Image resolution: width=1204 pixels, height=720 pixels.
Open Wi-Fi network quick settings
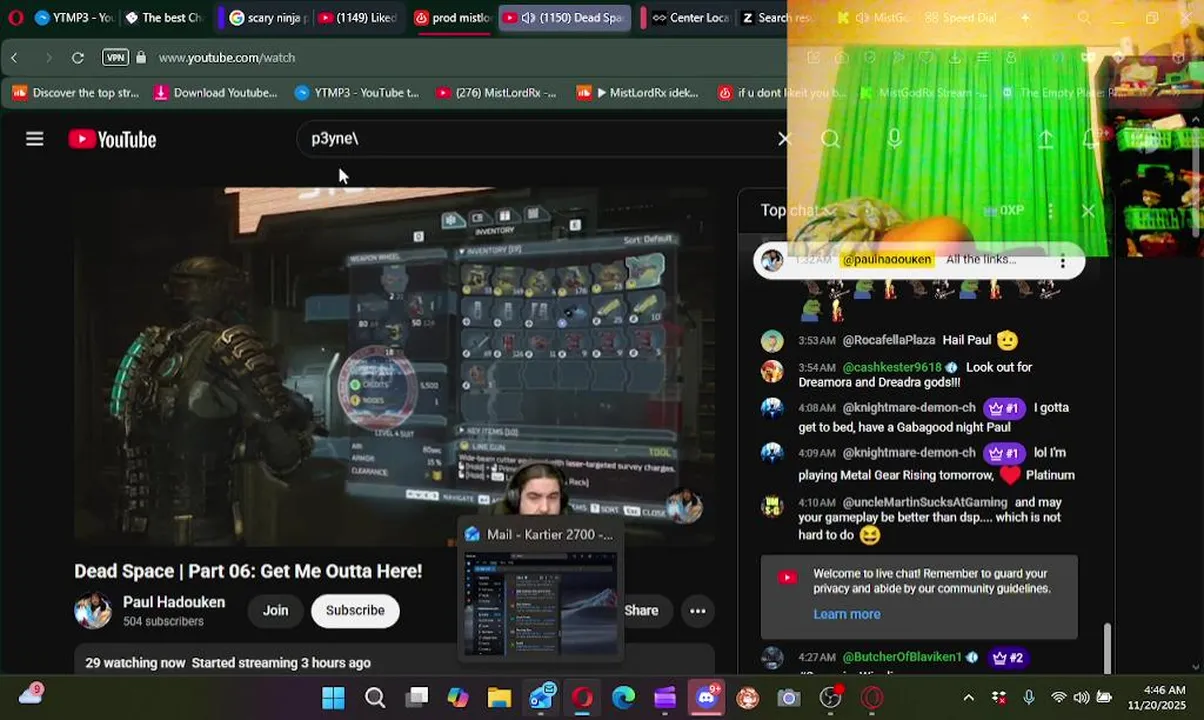(1058, 697)
